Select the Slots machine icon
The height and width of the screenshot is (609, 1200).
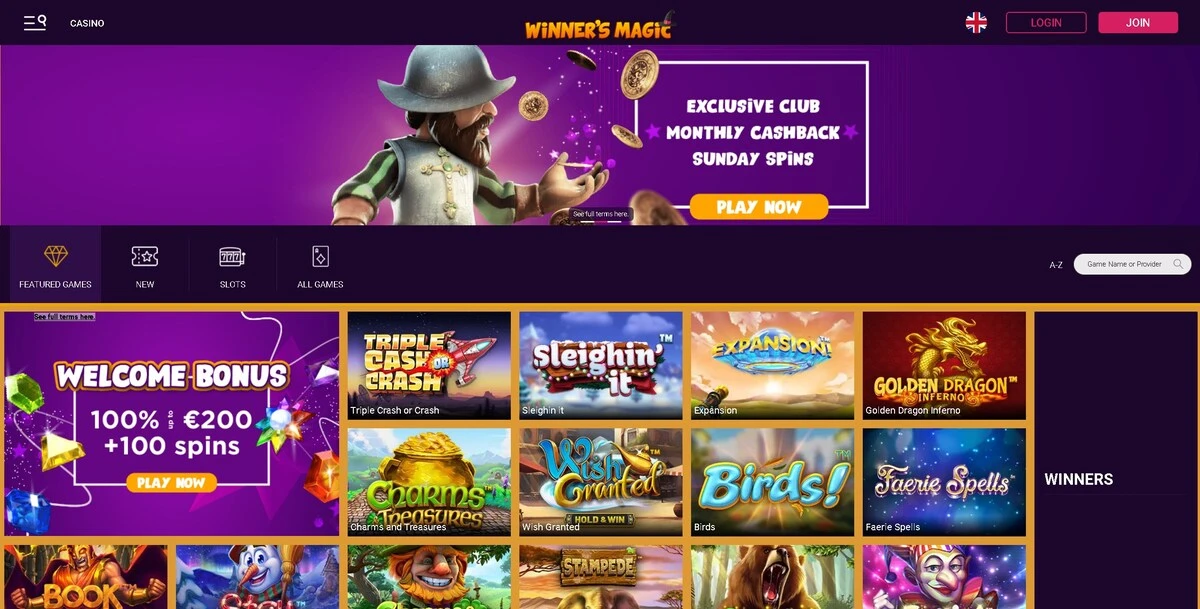coord(233,257)
